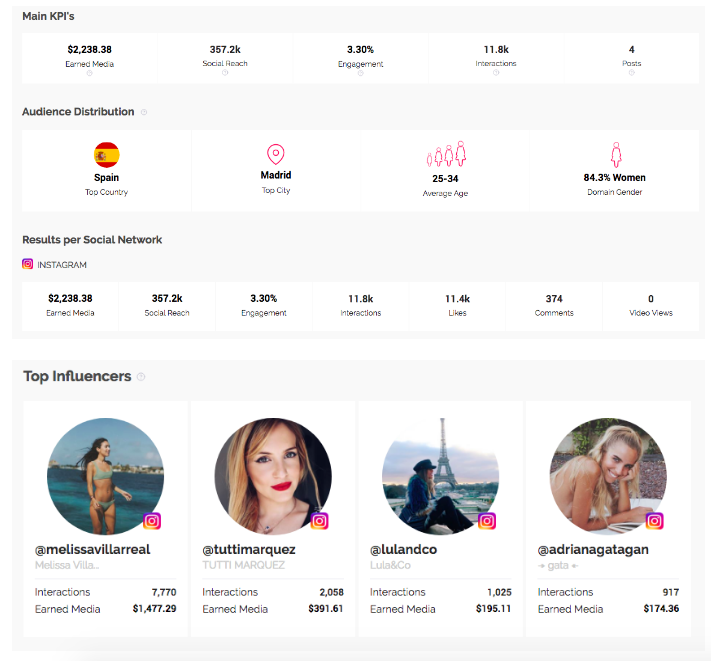Image resolution: width=711 pixels, height=661 pixels.
Task: Open @adrianagatagan profile link
Action: pyautogui.click(x=592, y=549)
